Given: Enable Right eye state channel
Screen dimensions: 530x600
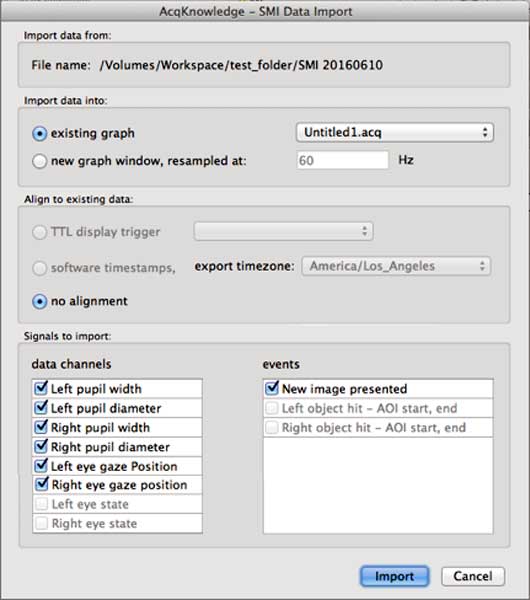Looking at the screenshot, I should pos(41,523).
